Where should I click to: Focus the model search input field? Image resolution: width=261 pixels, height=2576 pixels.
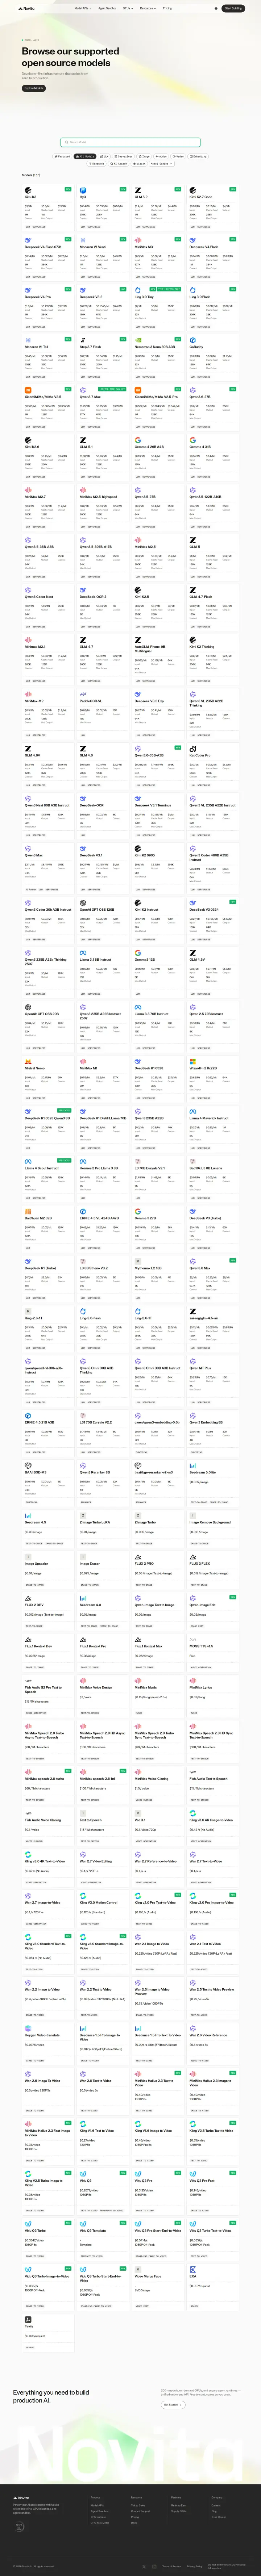click(130, 142)
